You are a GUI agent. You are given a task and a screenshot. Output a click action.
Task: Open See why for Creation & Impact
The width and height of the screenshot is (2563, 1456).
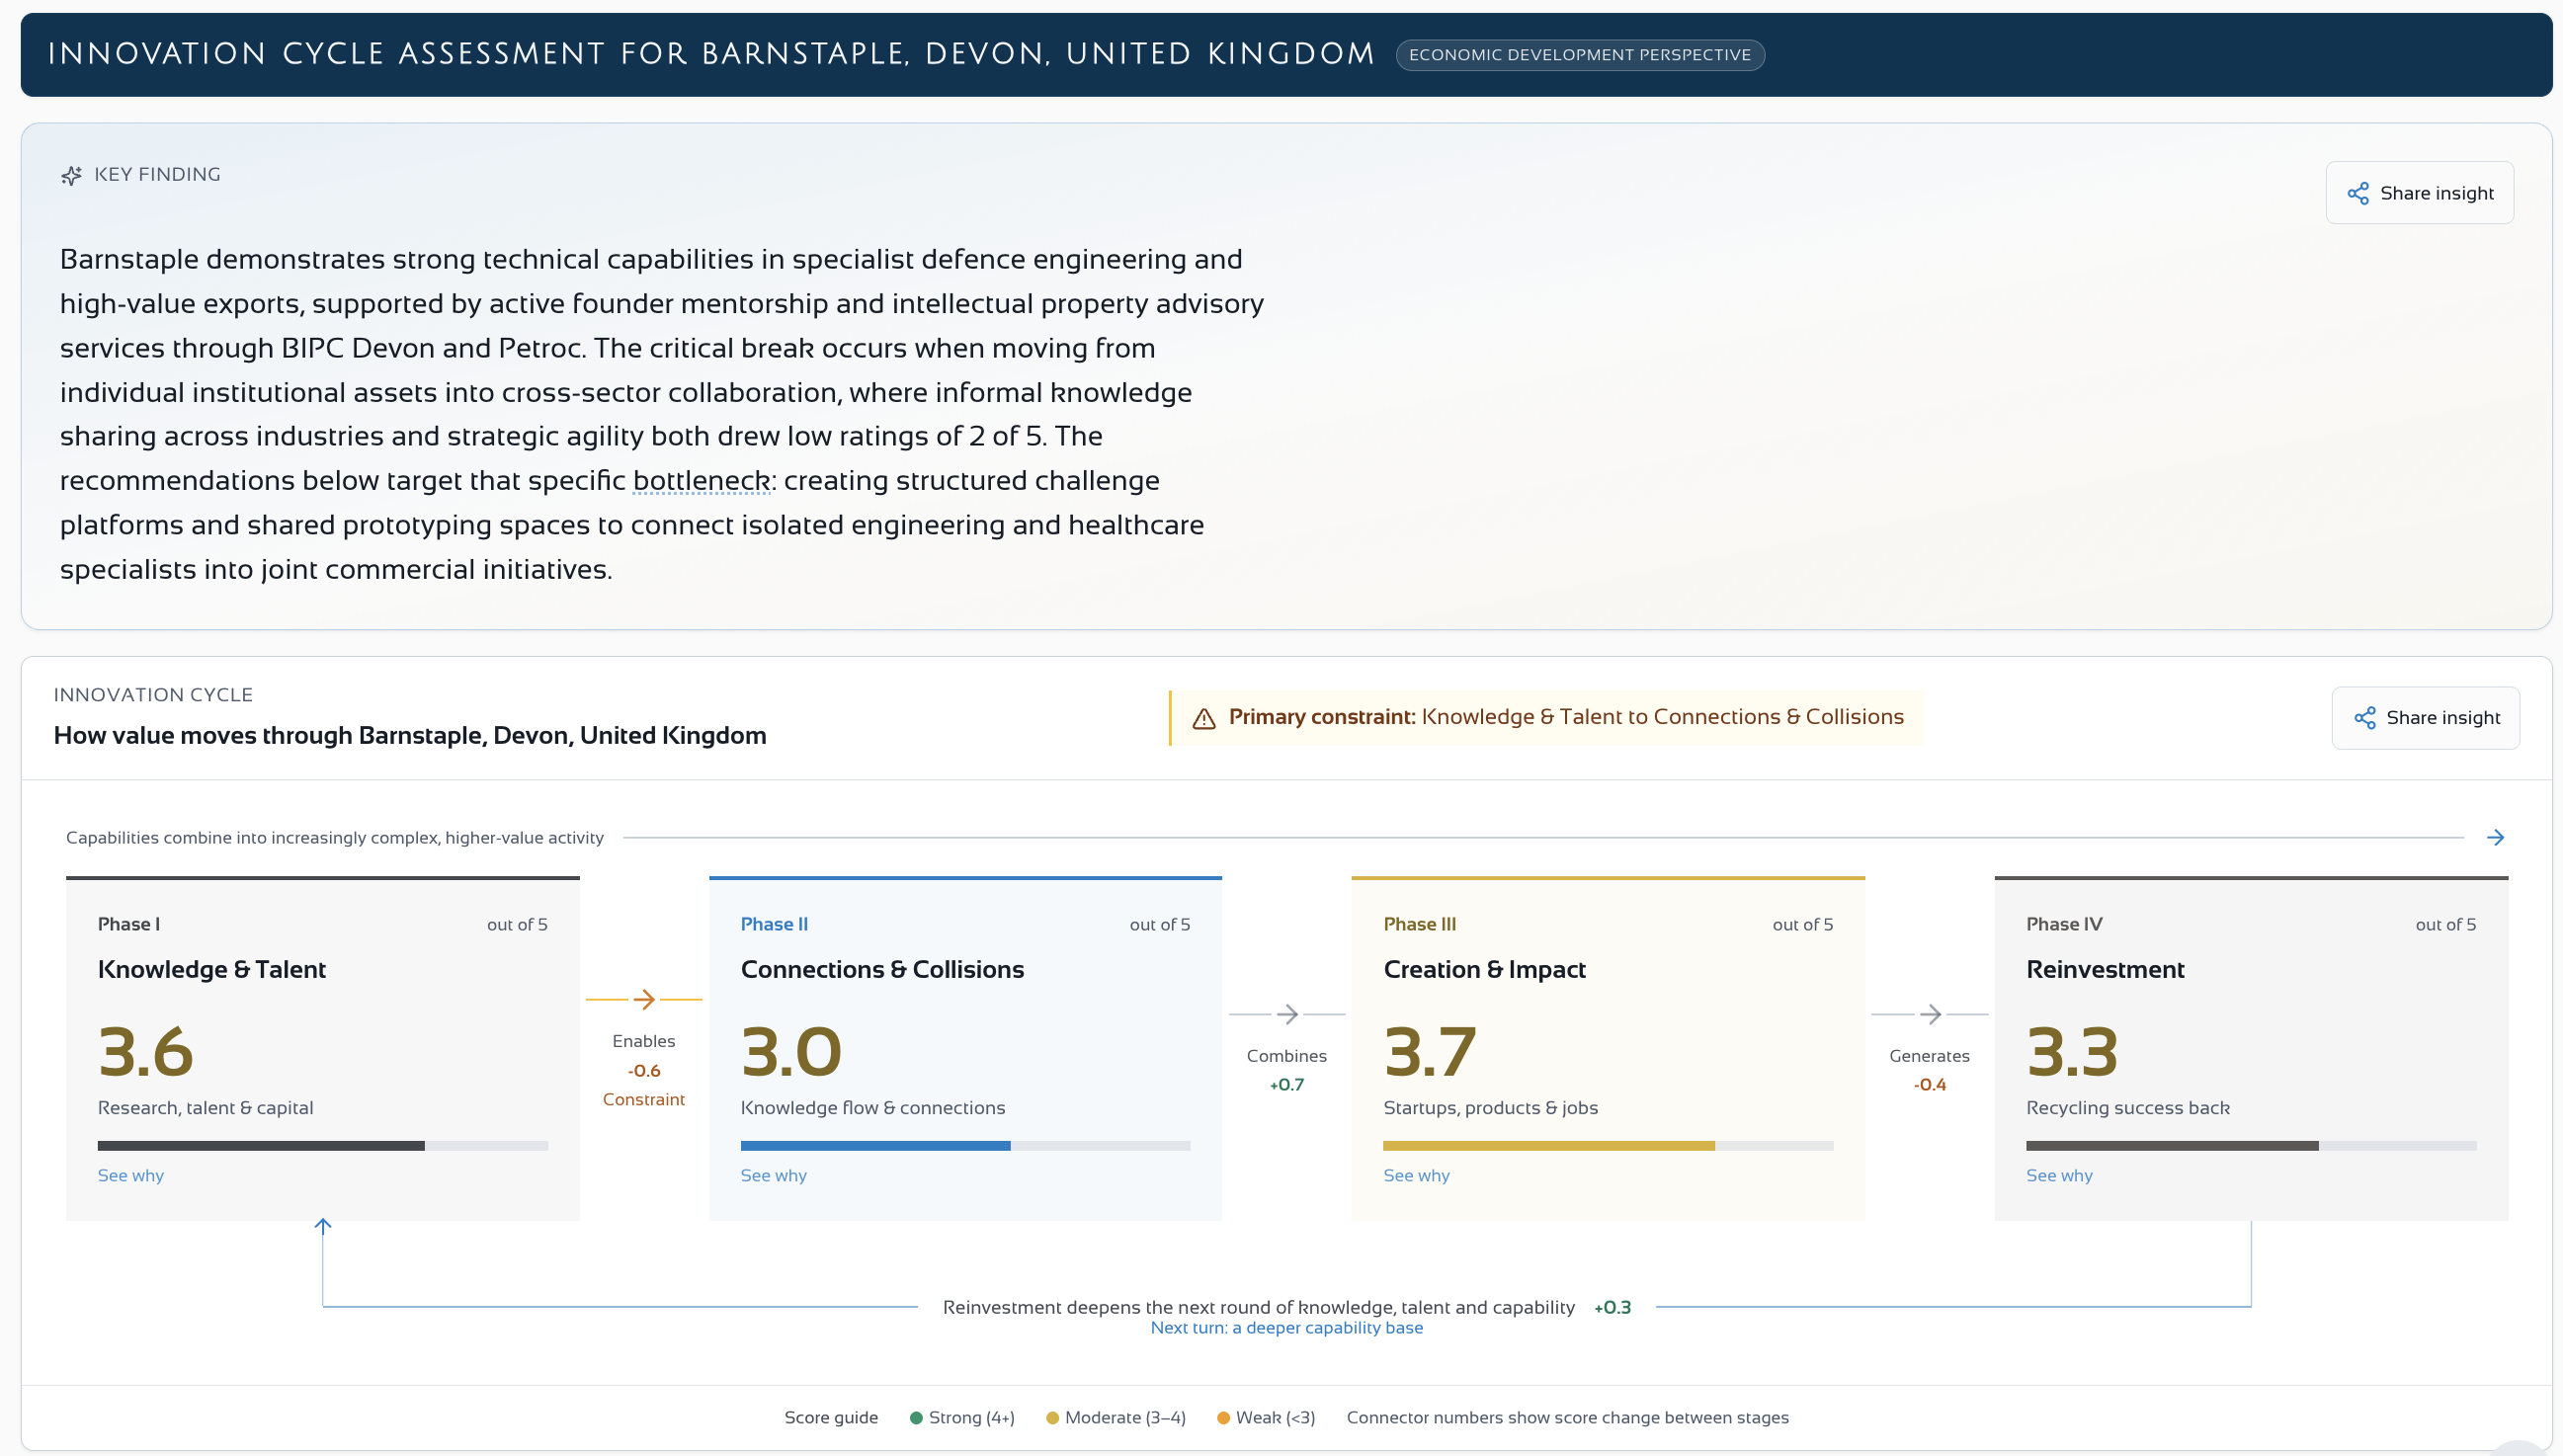tap(1417, 1176)
